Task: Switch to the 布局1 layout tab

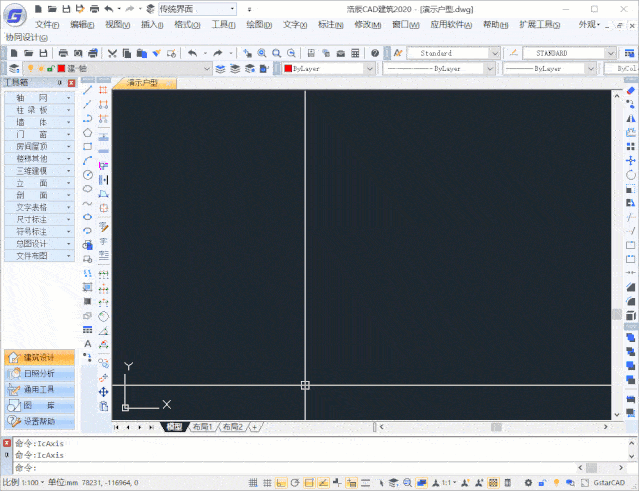Action: tap(203, 427)
